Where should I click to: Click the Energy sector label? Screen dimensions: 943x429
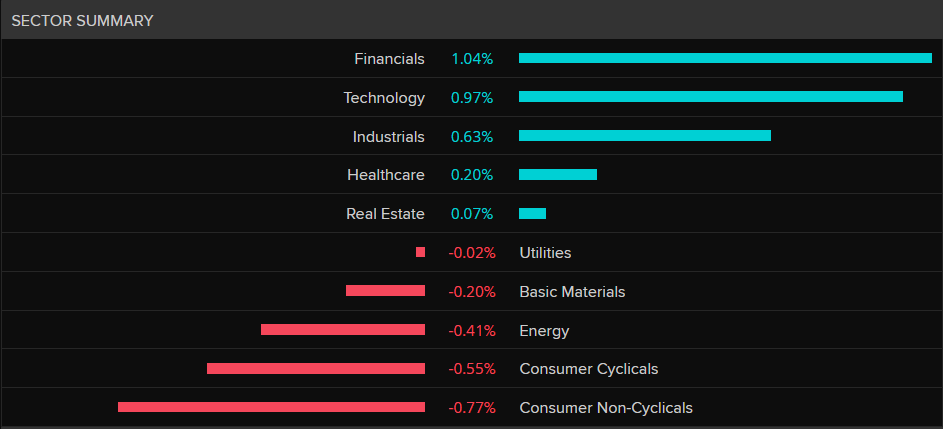(544, 331)
